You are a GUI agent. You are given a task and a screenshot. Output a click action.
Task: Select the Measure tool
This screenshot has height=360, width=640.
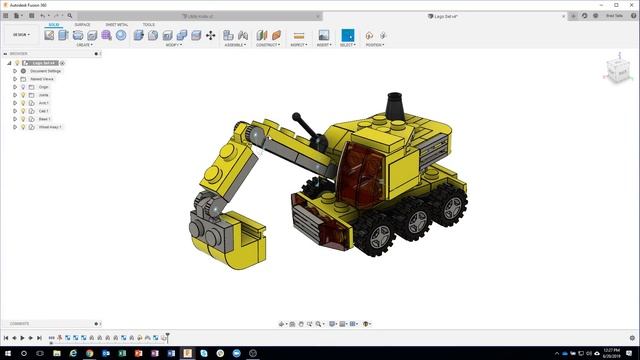299,35
